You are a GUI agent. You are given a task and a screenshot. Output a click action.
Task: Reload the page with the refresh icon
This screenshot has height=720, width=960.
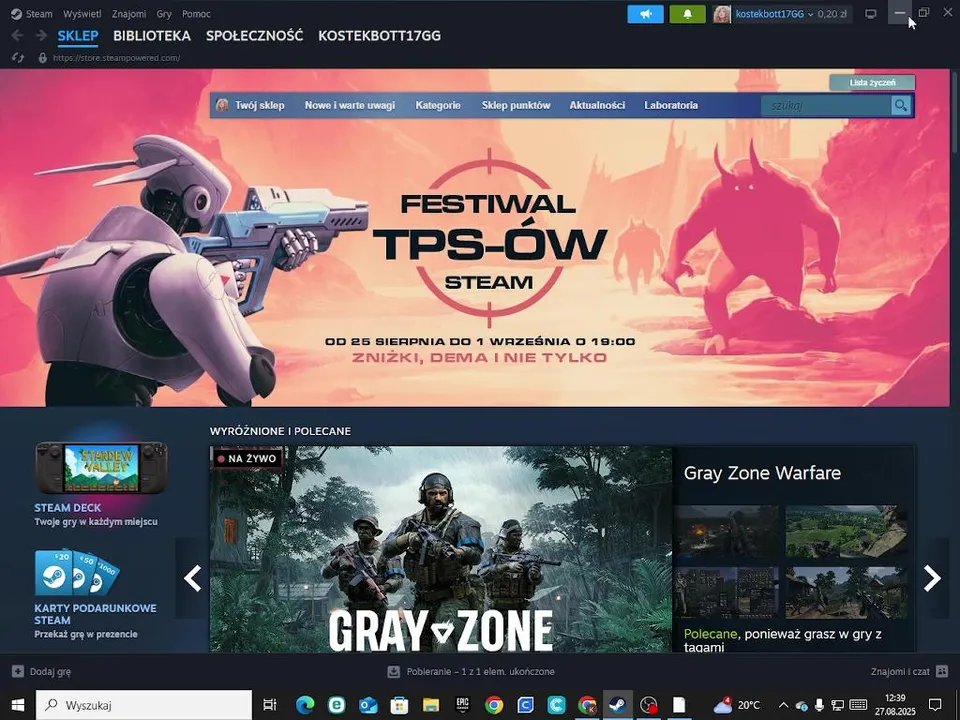(x=18, y=58)
